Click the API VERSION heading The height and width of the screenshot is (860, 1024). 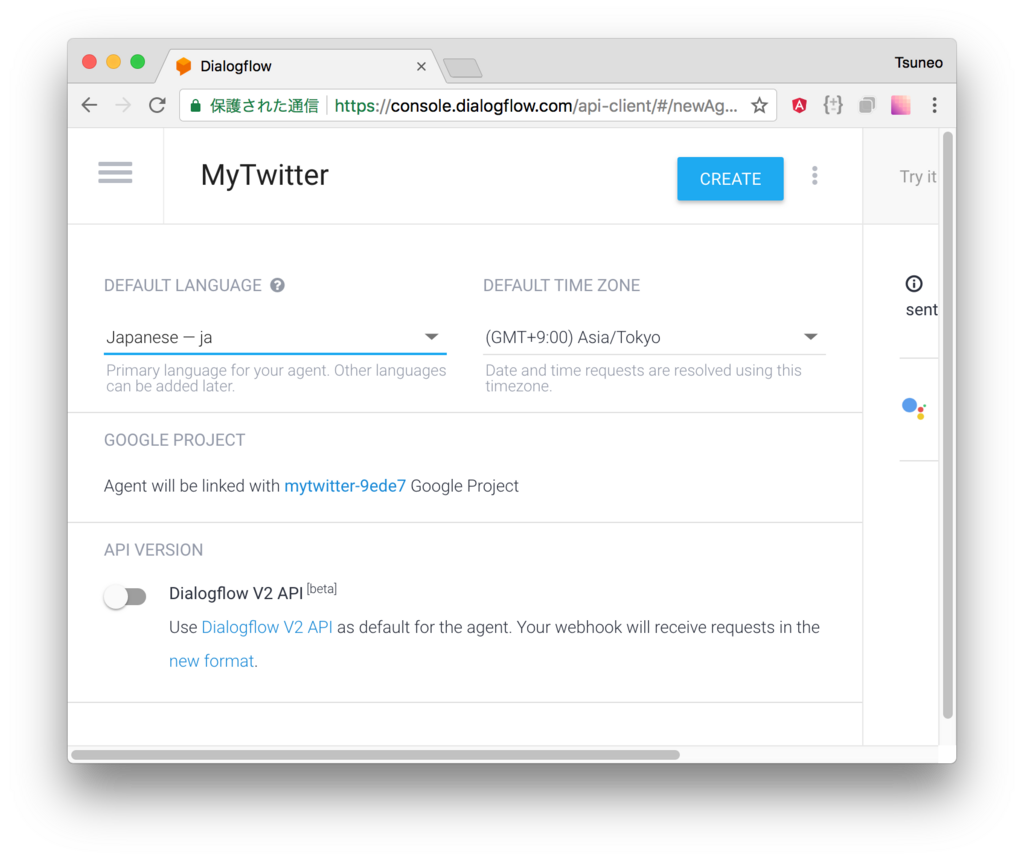(x=153, y=550)
